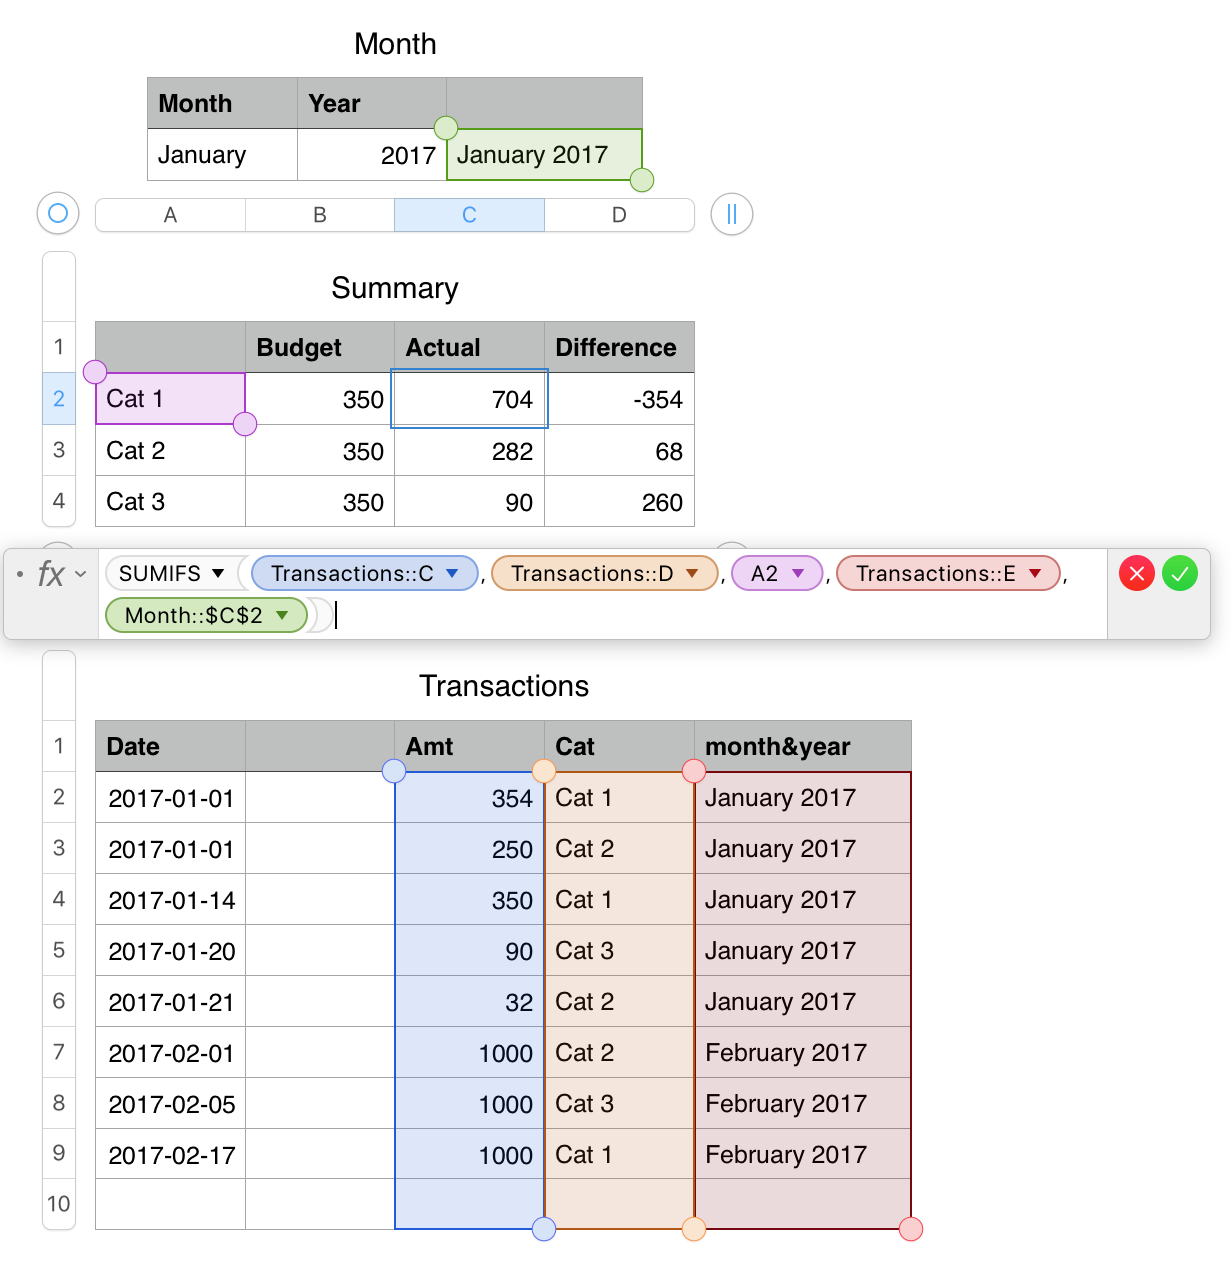Select column D header tab
Image resolution: width=1232 pixels, height=1270 pixels.
coord(619,215)
